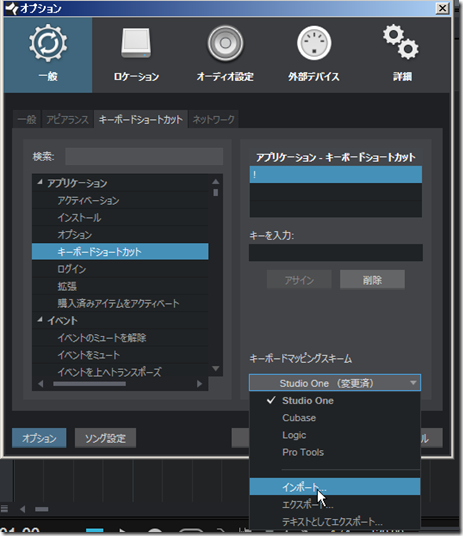The width and height of the screenshot is (463, 536).
Task: Click the command list scroll-down arrow
Action: (x=215, y=368)
